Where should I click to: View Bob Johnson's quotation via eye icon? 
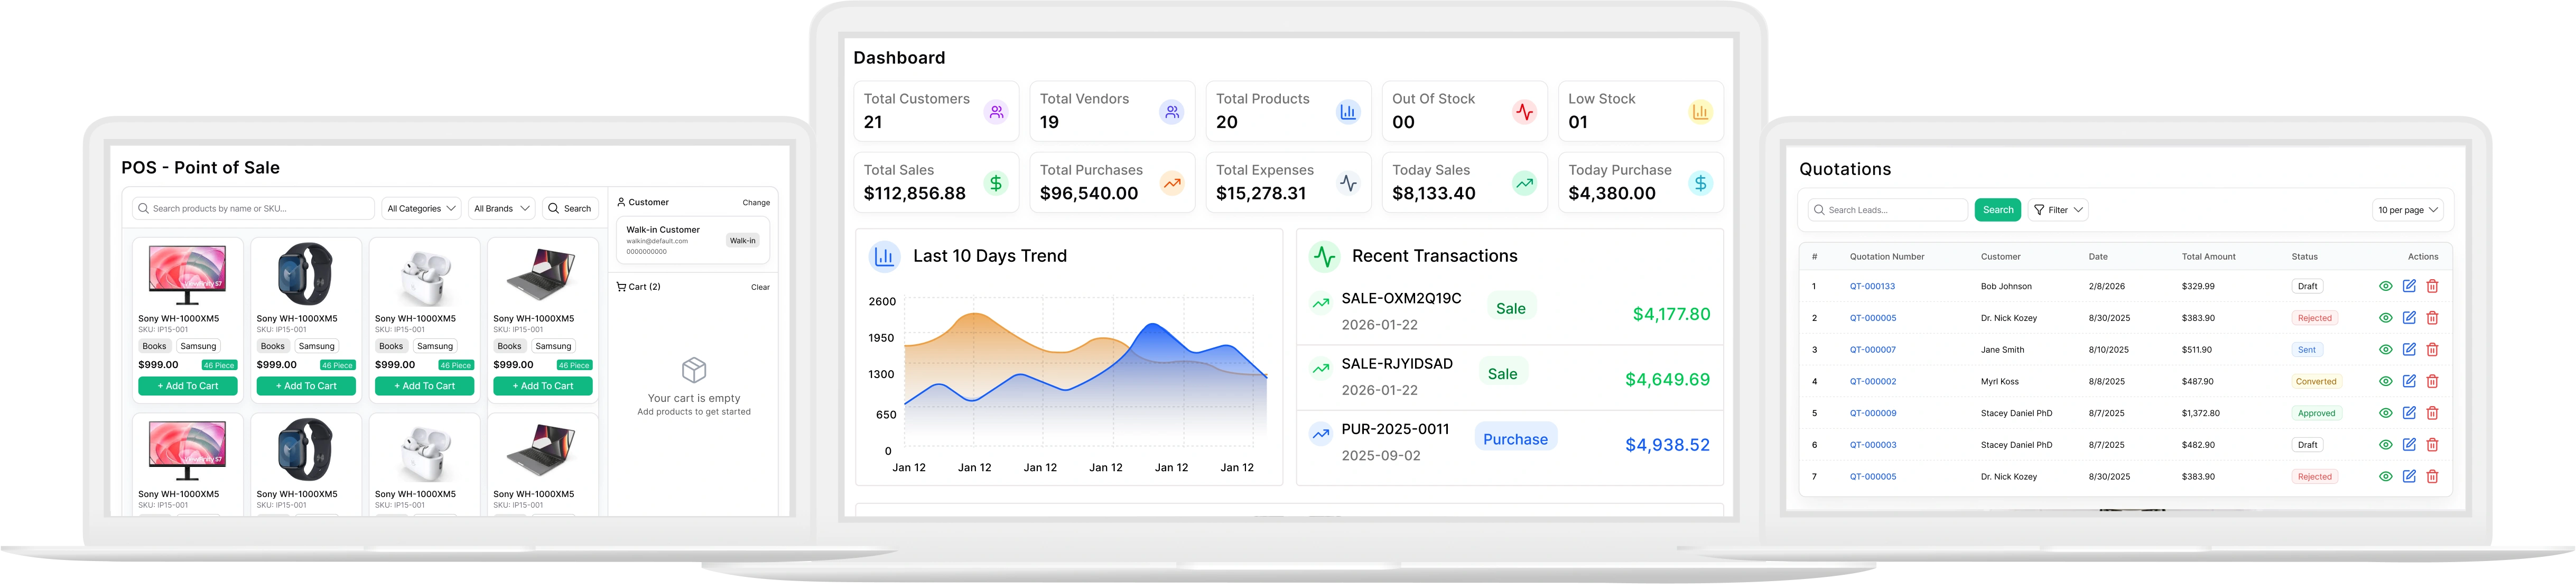pyautogui.click(x=2385, y=286)
